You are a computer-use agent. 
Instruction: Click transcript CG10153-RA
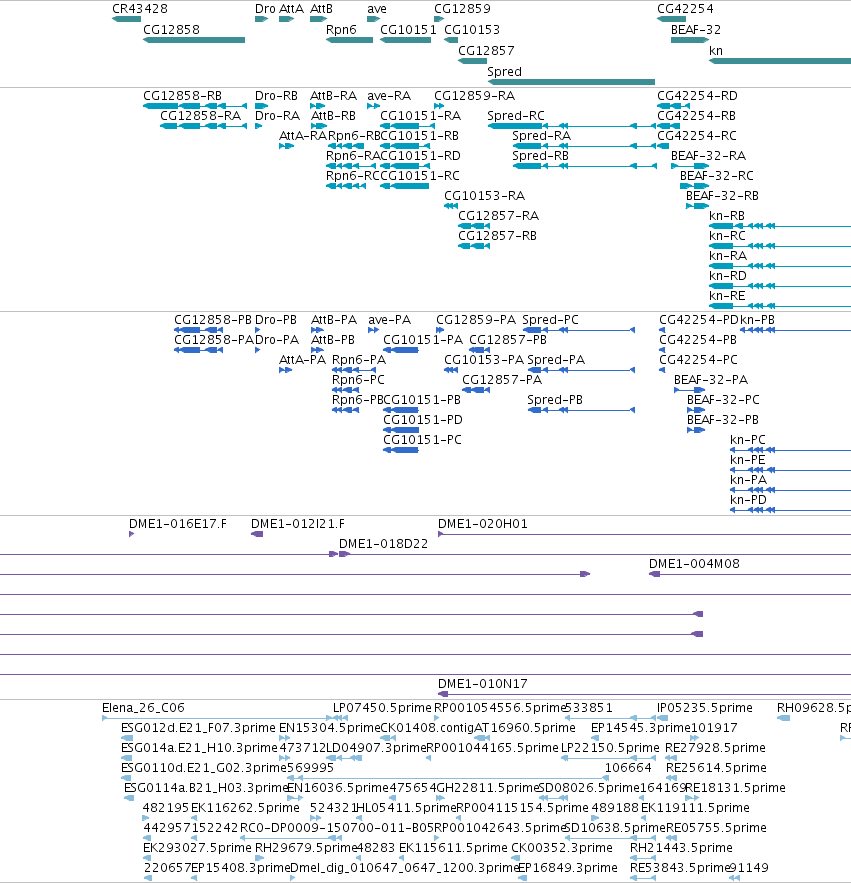[485, 196]
